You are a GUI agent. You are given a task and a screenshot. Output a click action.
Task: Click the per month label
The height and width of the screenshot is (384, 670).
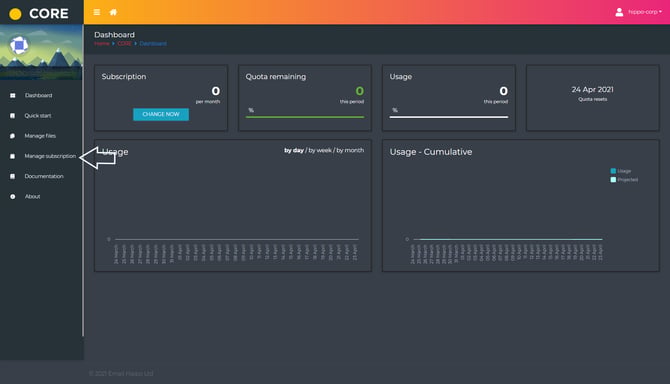pyautogui.click(x=208, y=102)
